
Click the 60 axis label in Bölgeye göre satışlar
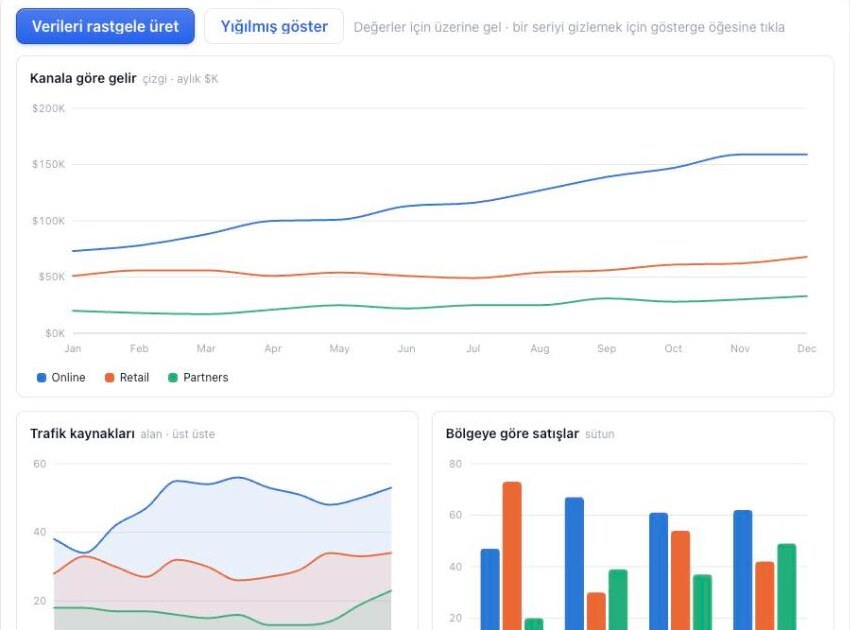(x=455, y=515)
